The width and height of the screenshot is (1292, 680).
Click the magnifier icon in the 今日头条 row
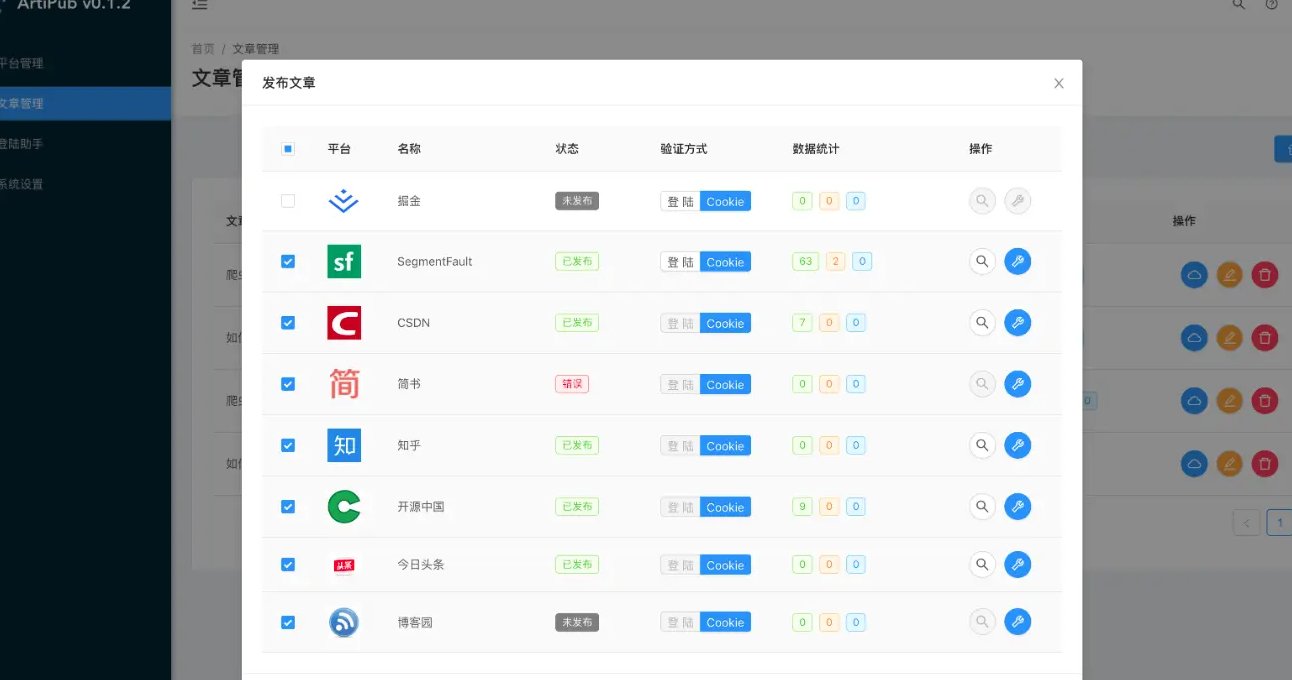pyautogui.click(x=983, y=565)
